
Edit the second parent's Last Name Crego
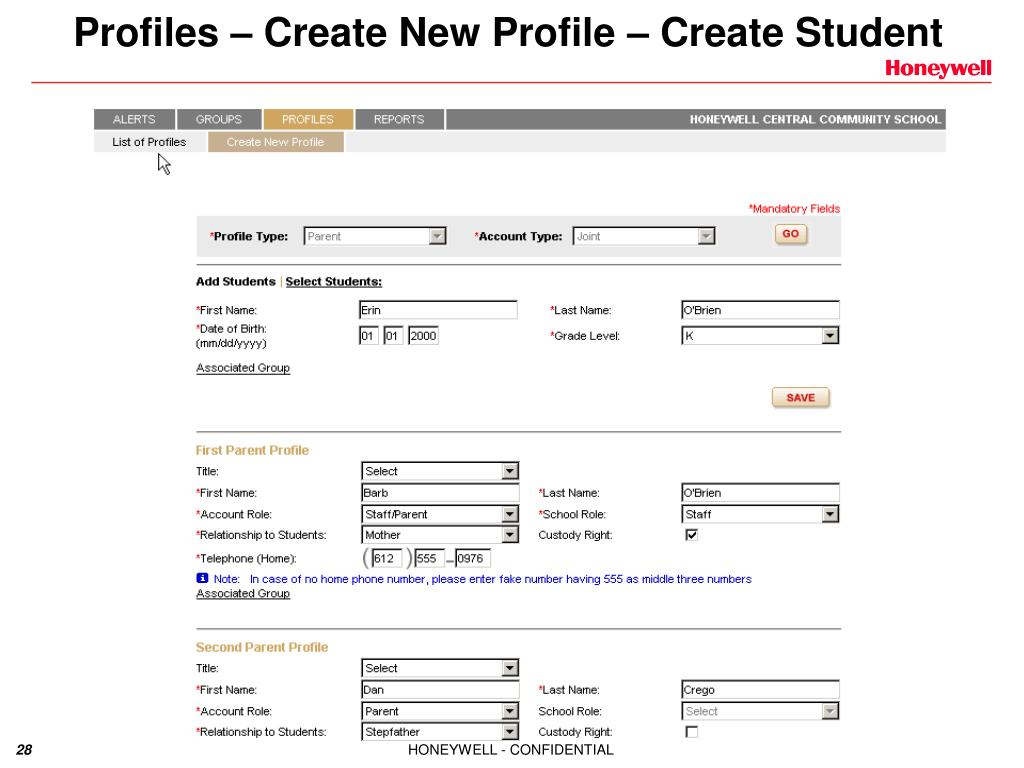click(x=760, y=690)
